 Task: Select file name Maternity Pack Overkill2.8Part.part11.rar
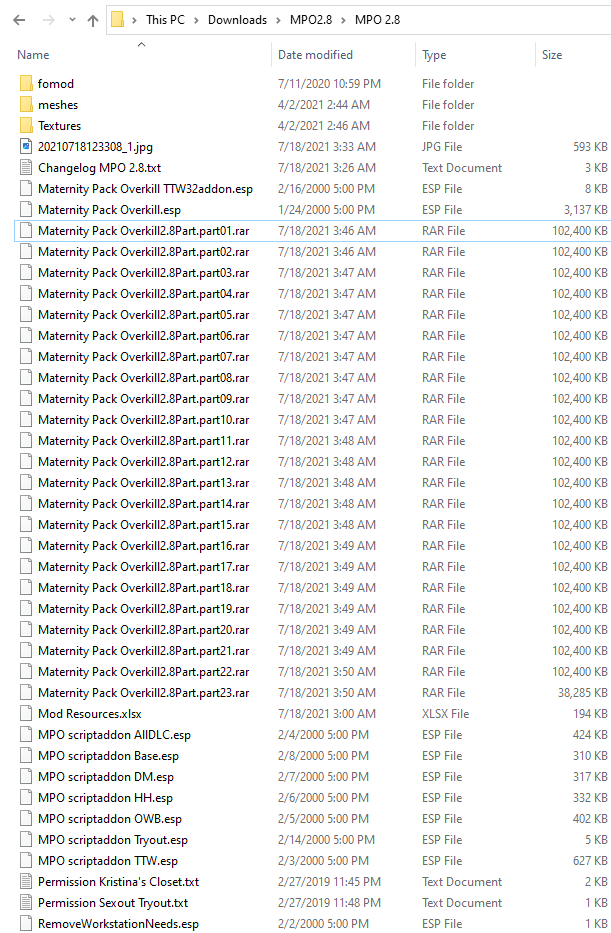click(x=143, y=441)
